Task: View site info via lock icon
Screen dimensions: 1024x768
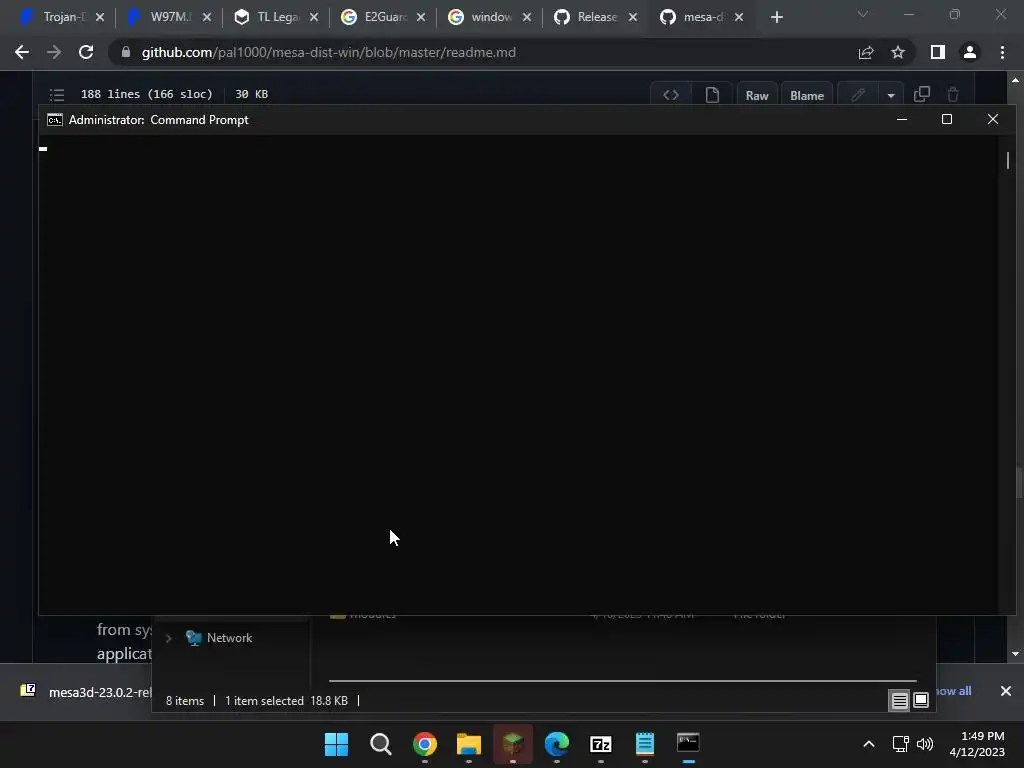Action: 126,52
